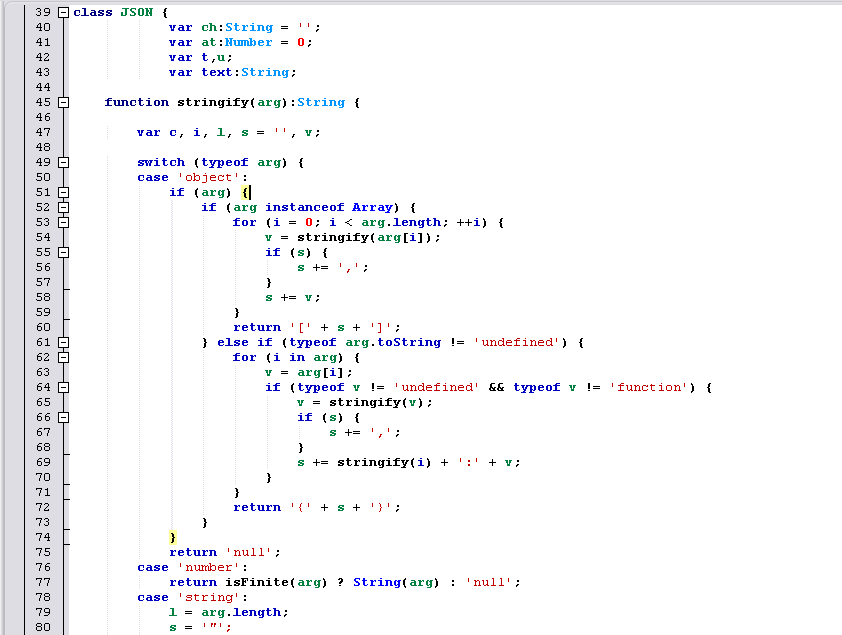Collapse the else if fold on line 61
Screen dimensions: 842x635
click(x=63, y=342)
